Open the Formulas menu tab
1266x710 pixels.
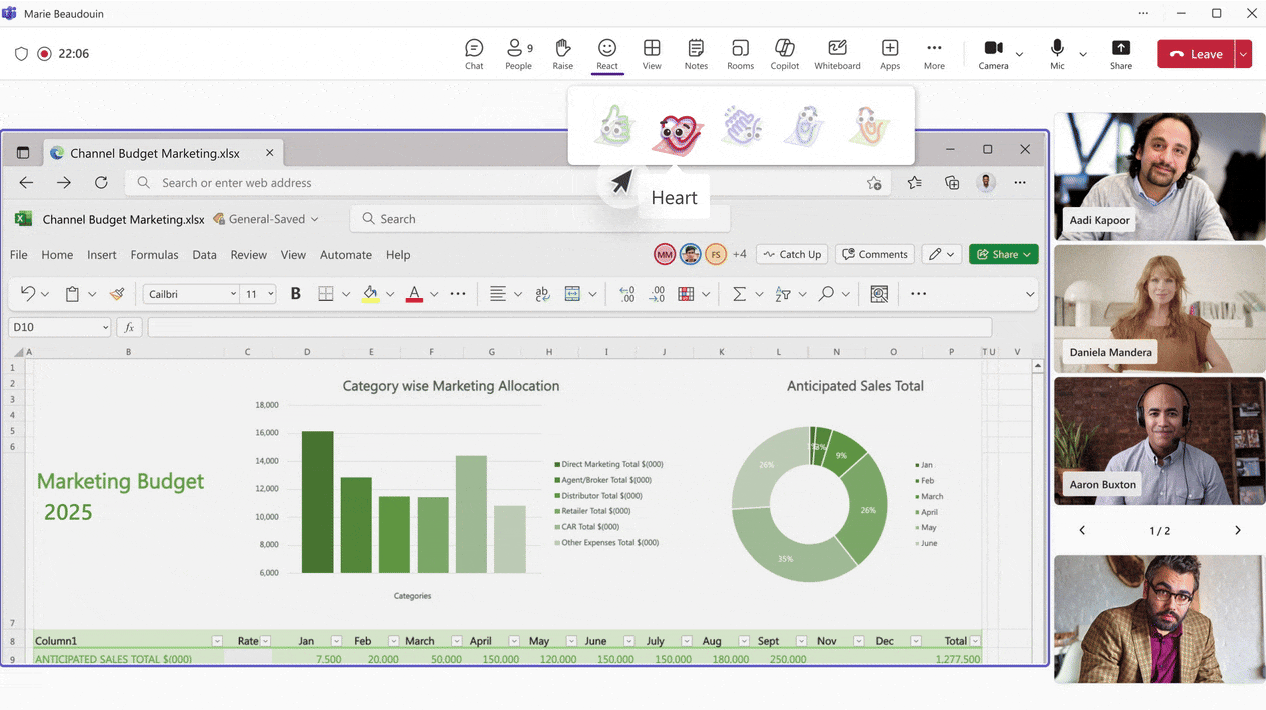click(x=154, y=255)
